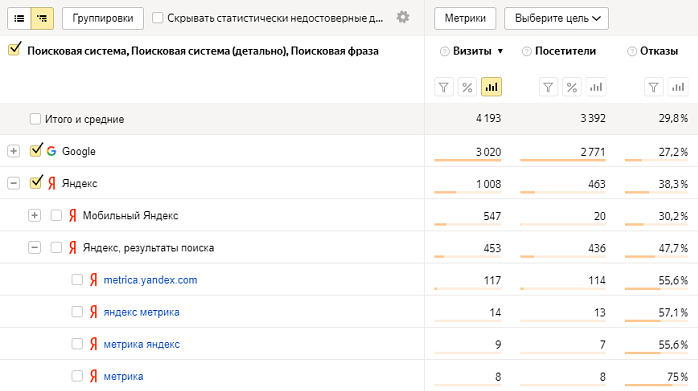
Task: Enable hiding statistically unreliable data checkbox
Action: pos(158,18)
